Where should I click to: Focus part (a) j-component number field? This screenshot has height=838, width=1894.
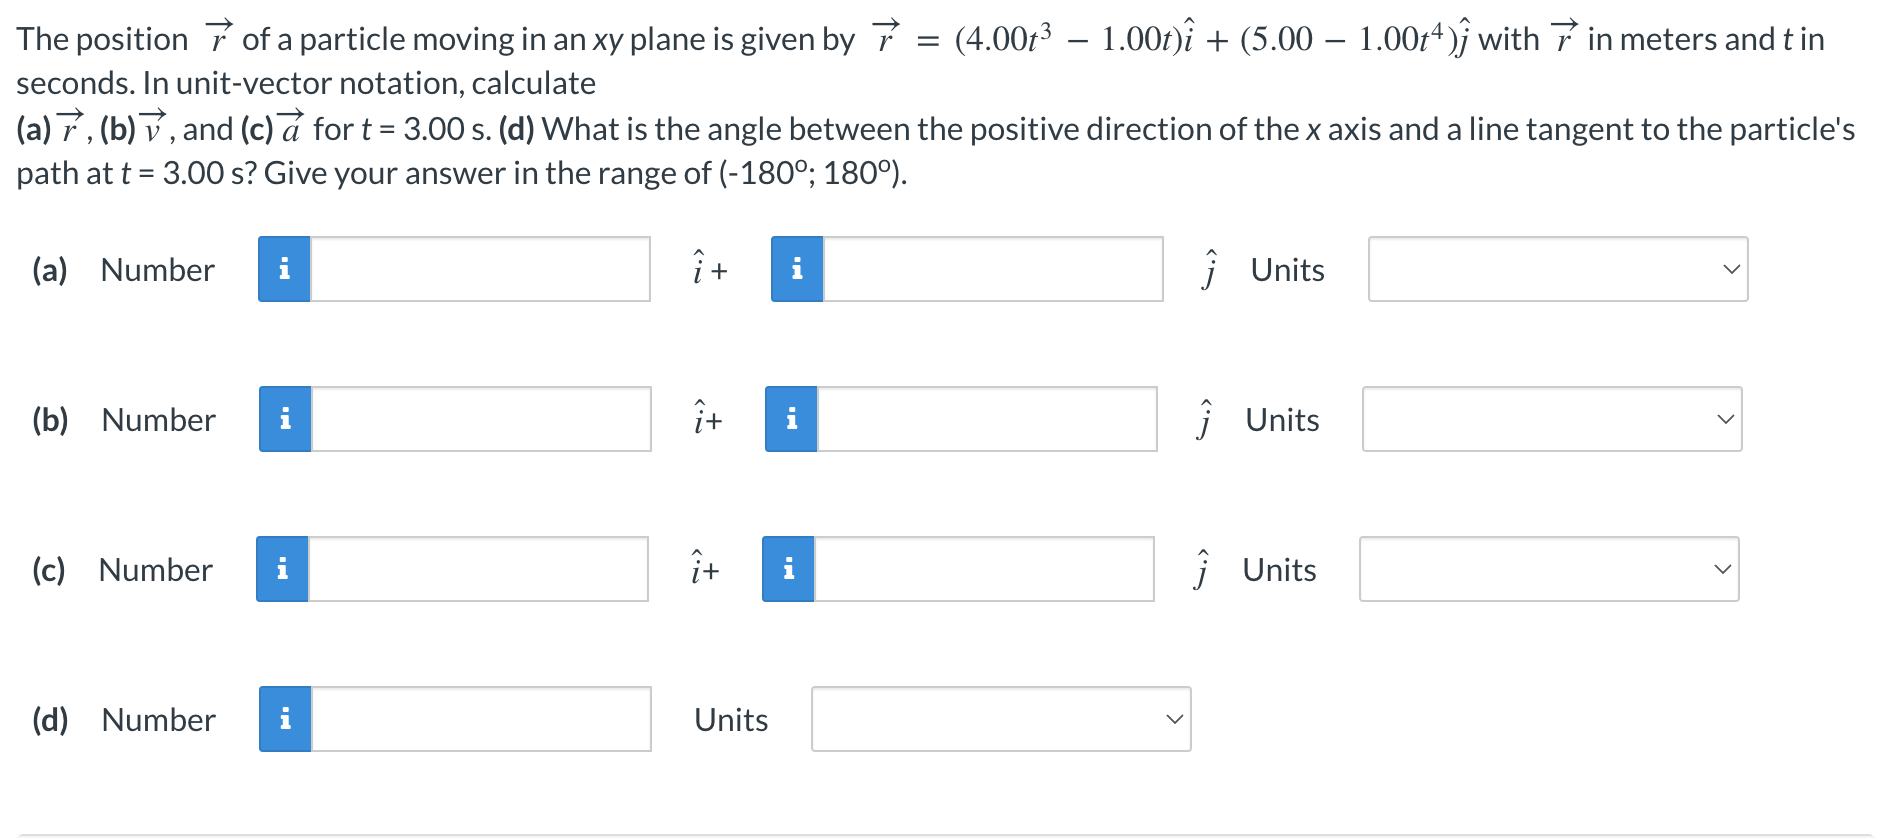click(x=993, y=269)
